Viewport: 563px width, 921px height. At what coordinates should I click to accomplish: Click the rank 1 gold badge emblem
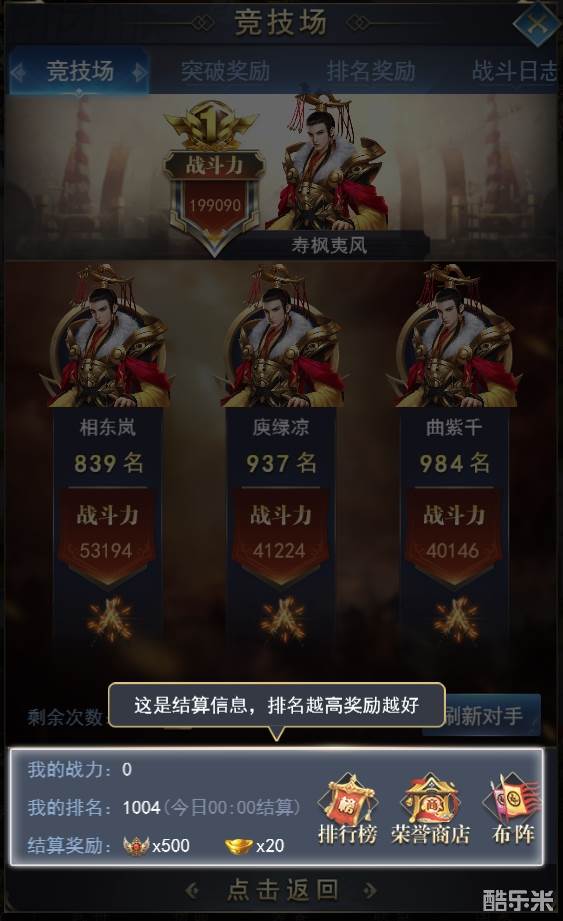tap(211, 125)
